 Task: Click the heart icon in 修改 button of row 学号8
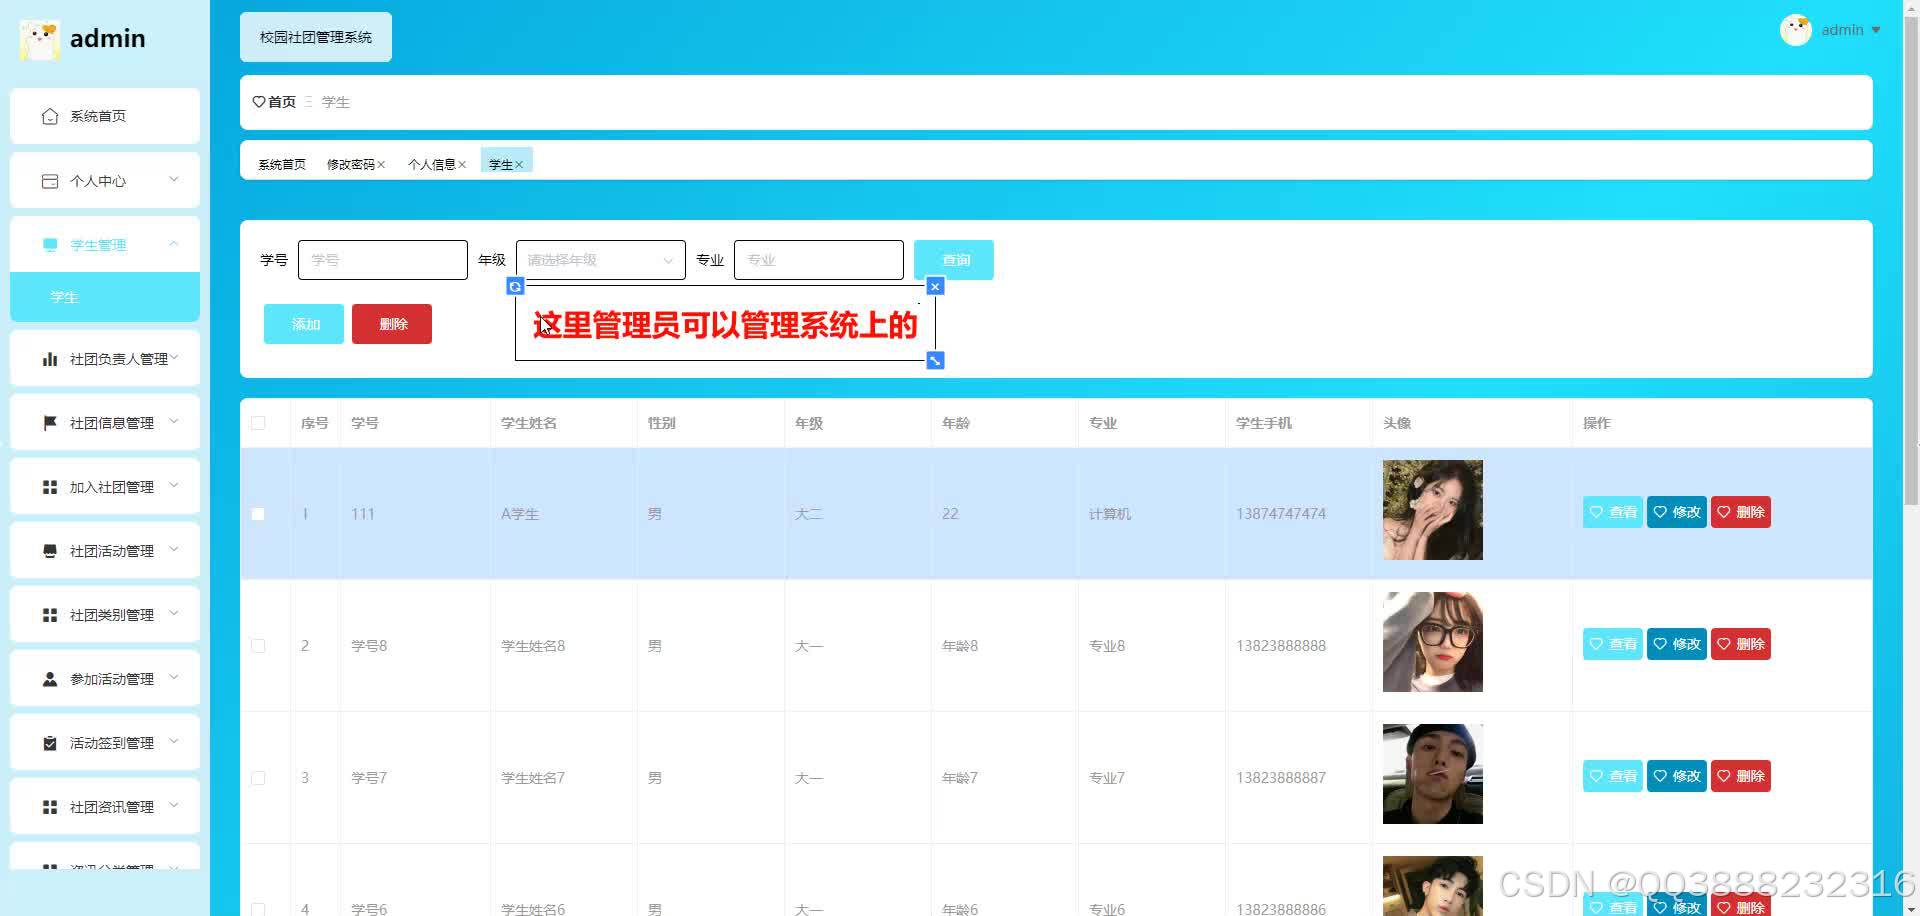[x=1660, y=644]
